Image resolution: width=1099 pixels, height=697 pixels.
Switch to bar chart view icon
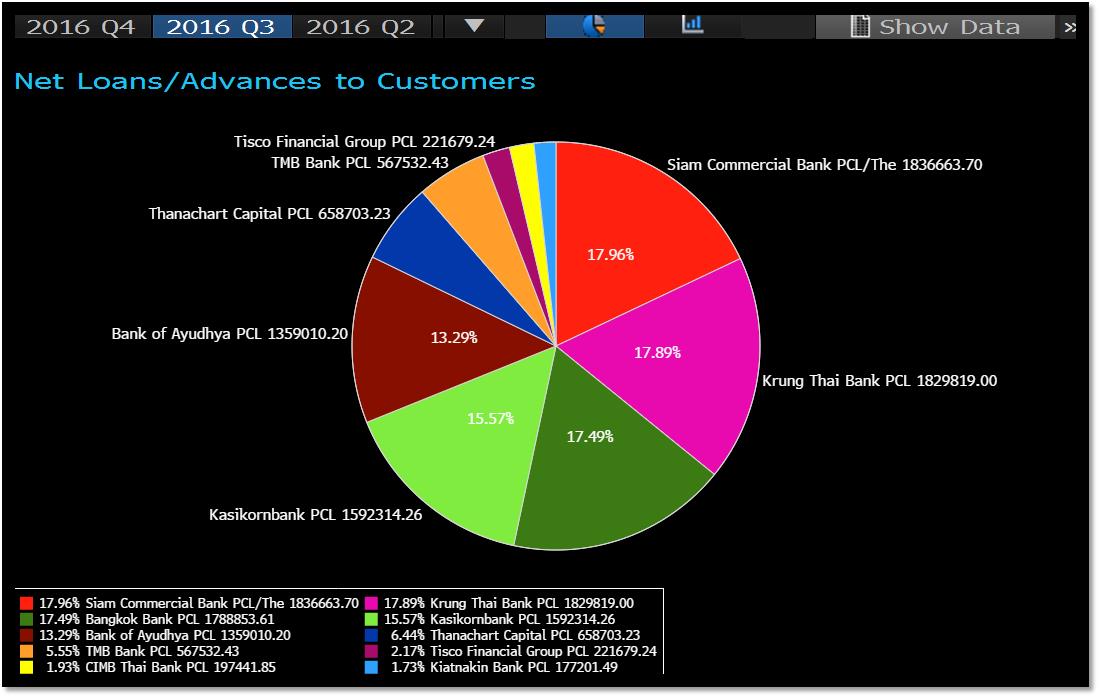pyautogui.click(x=692, y=26)
